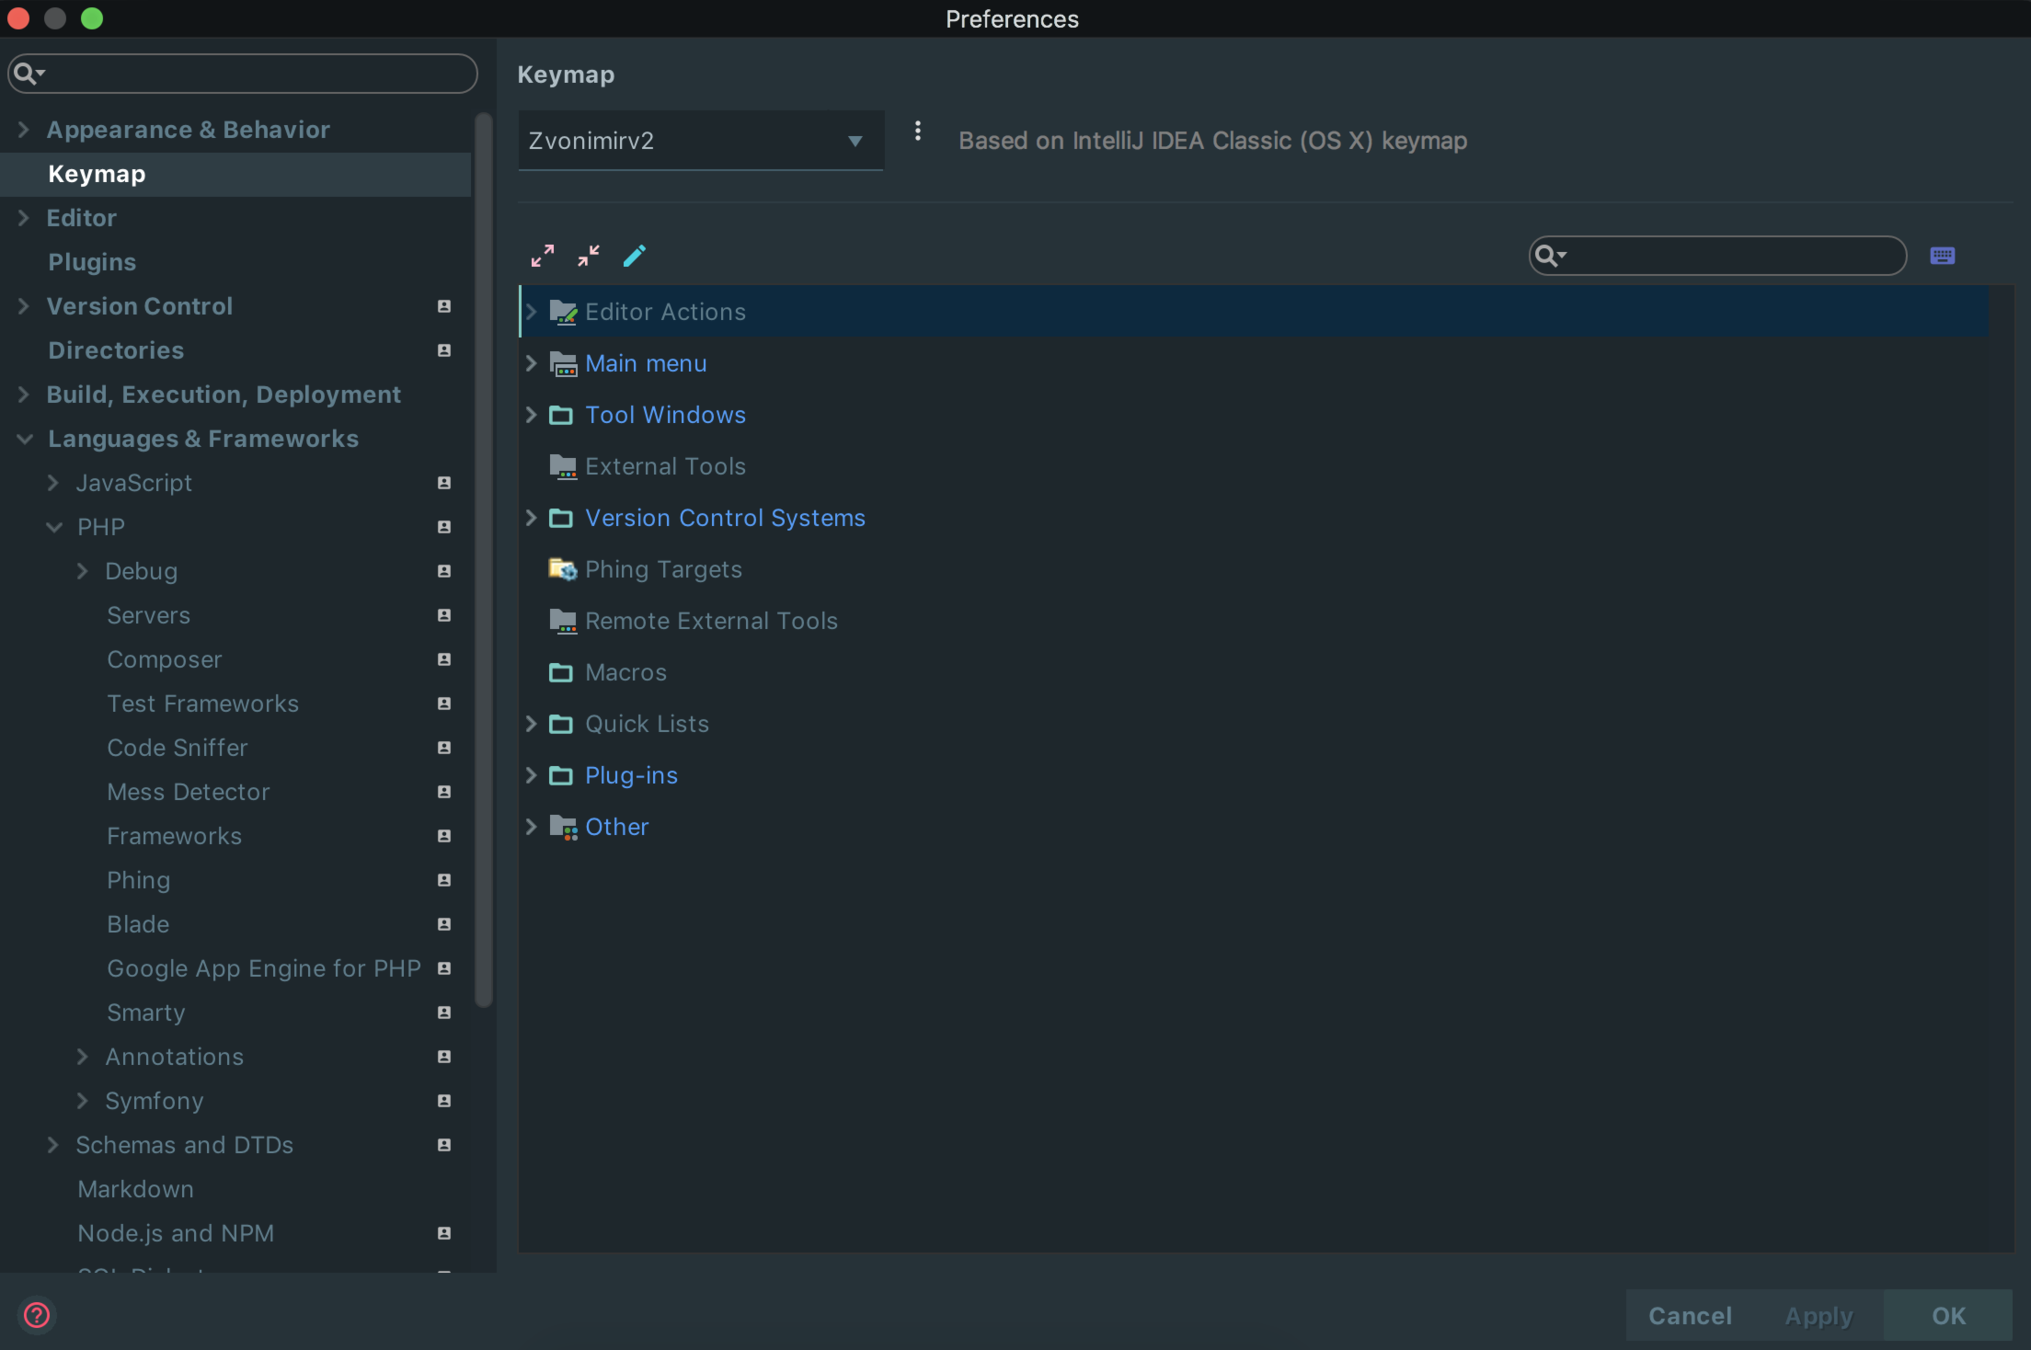Expand the Main menu tree node
This screenshot has height=1350, width=2031.
tap(531, 364)
